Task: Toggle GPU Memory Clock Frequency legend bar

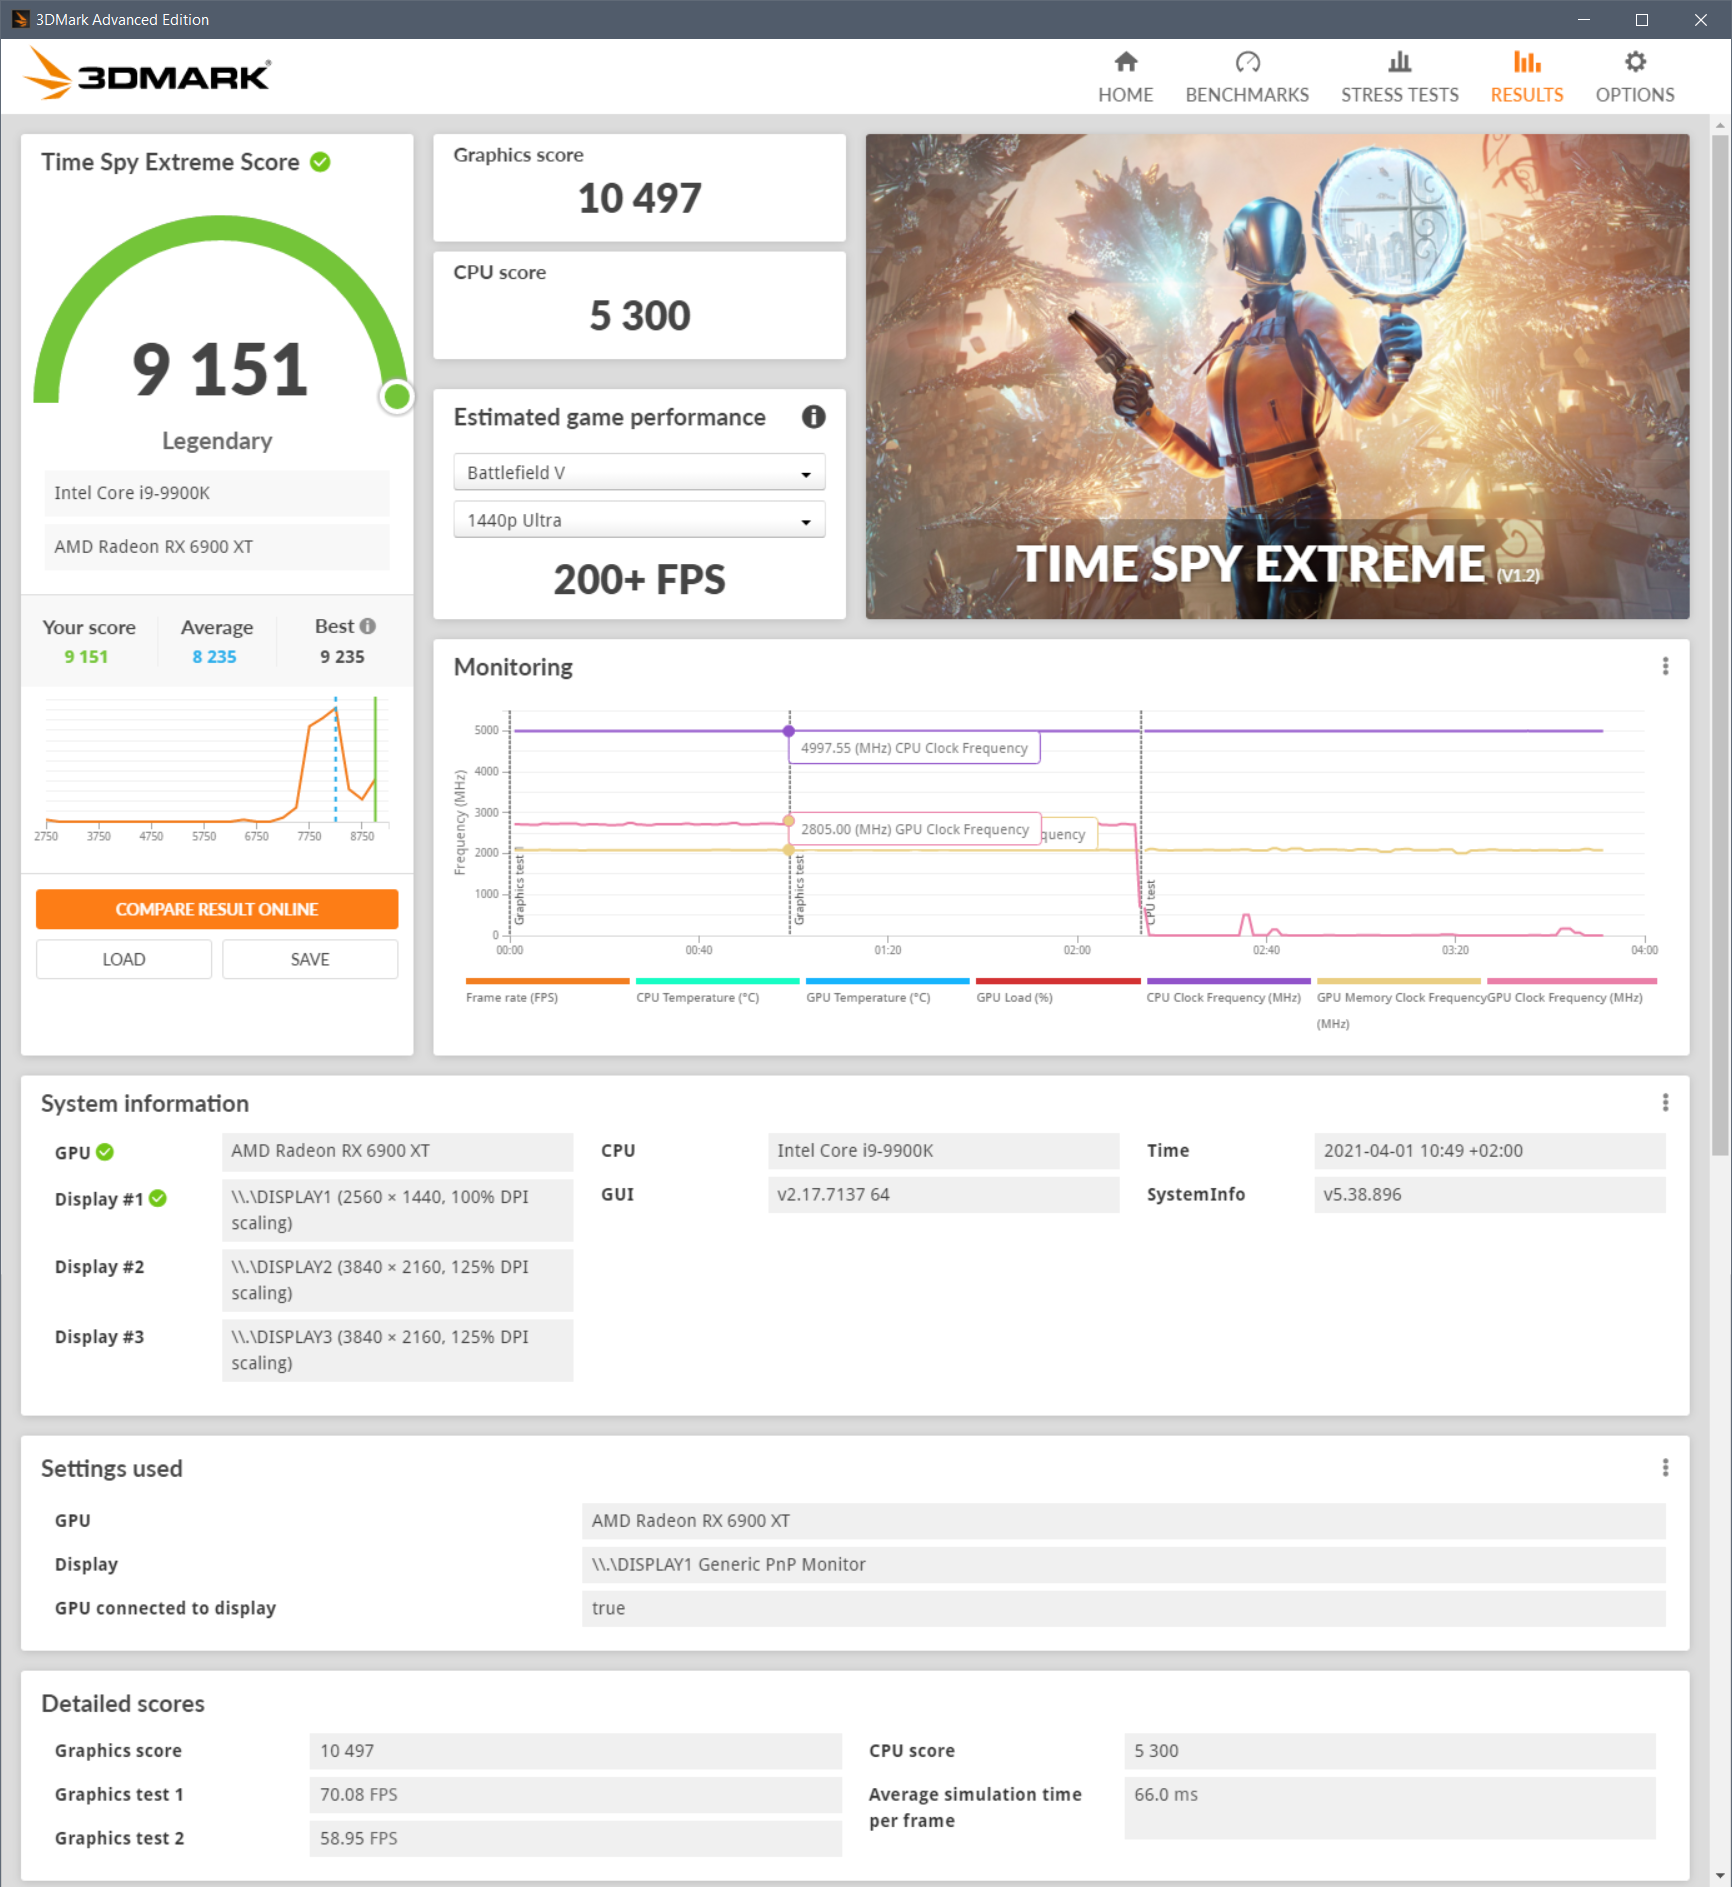Action: [1398, 981]
